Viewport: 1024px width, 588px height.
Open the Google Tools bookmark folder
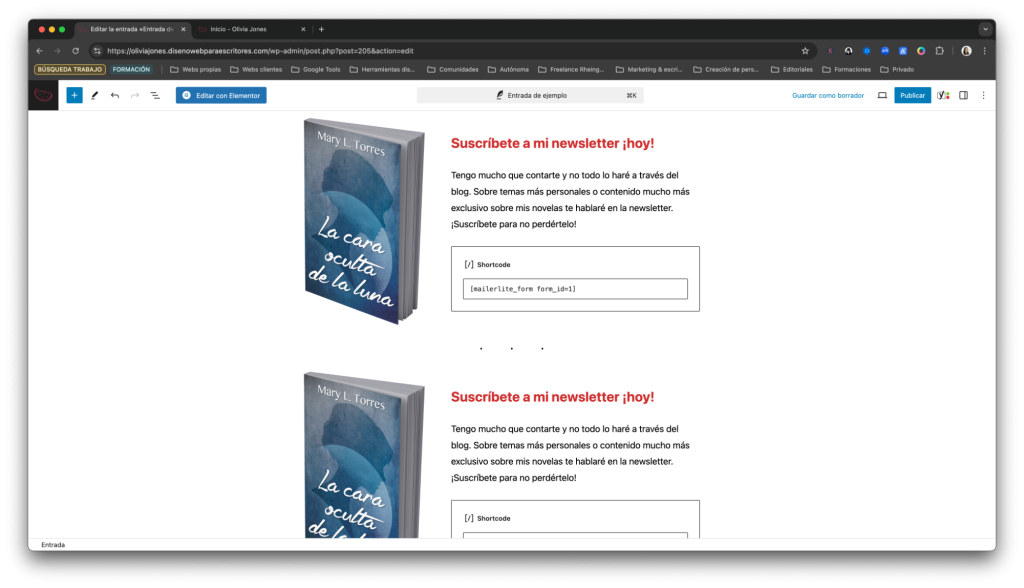pyautogui.click(x=315, y=69)
